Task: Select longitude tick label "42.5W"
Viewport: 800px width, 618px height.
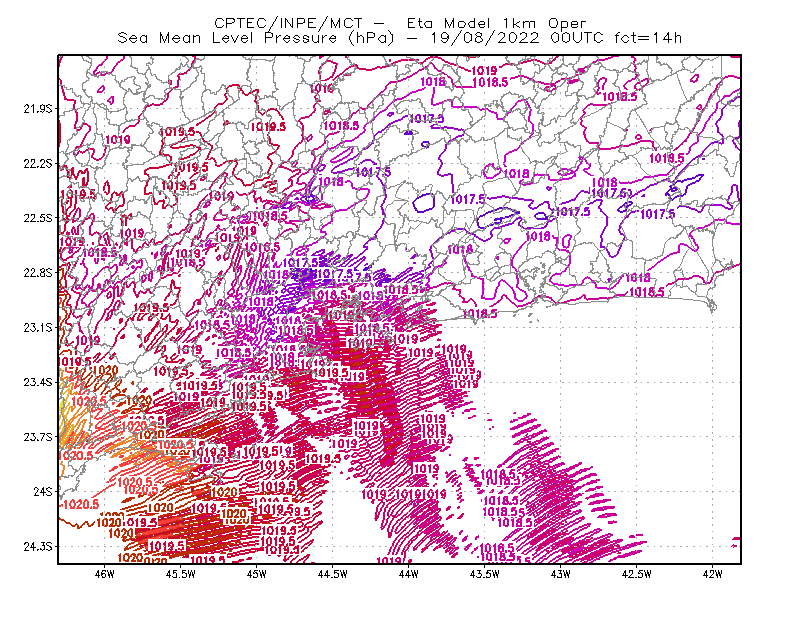Action: [637, 574]
